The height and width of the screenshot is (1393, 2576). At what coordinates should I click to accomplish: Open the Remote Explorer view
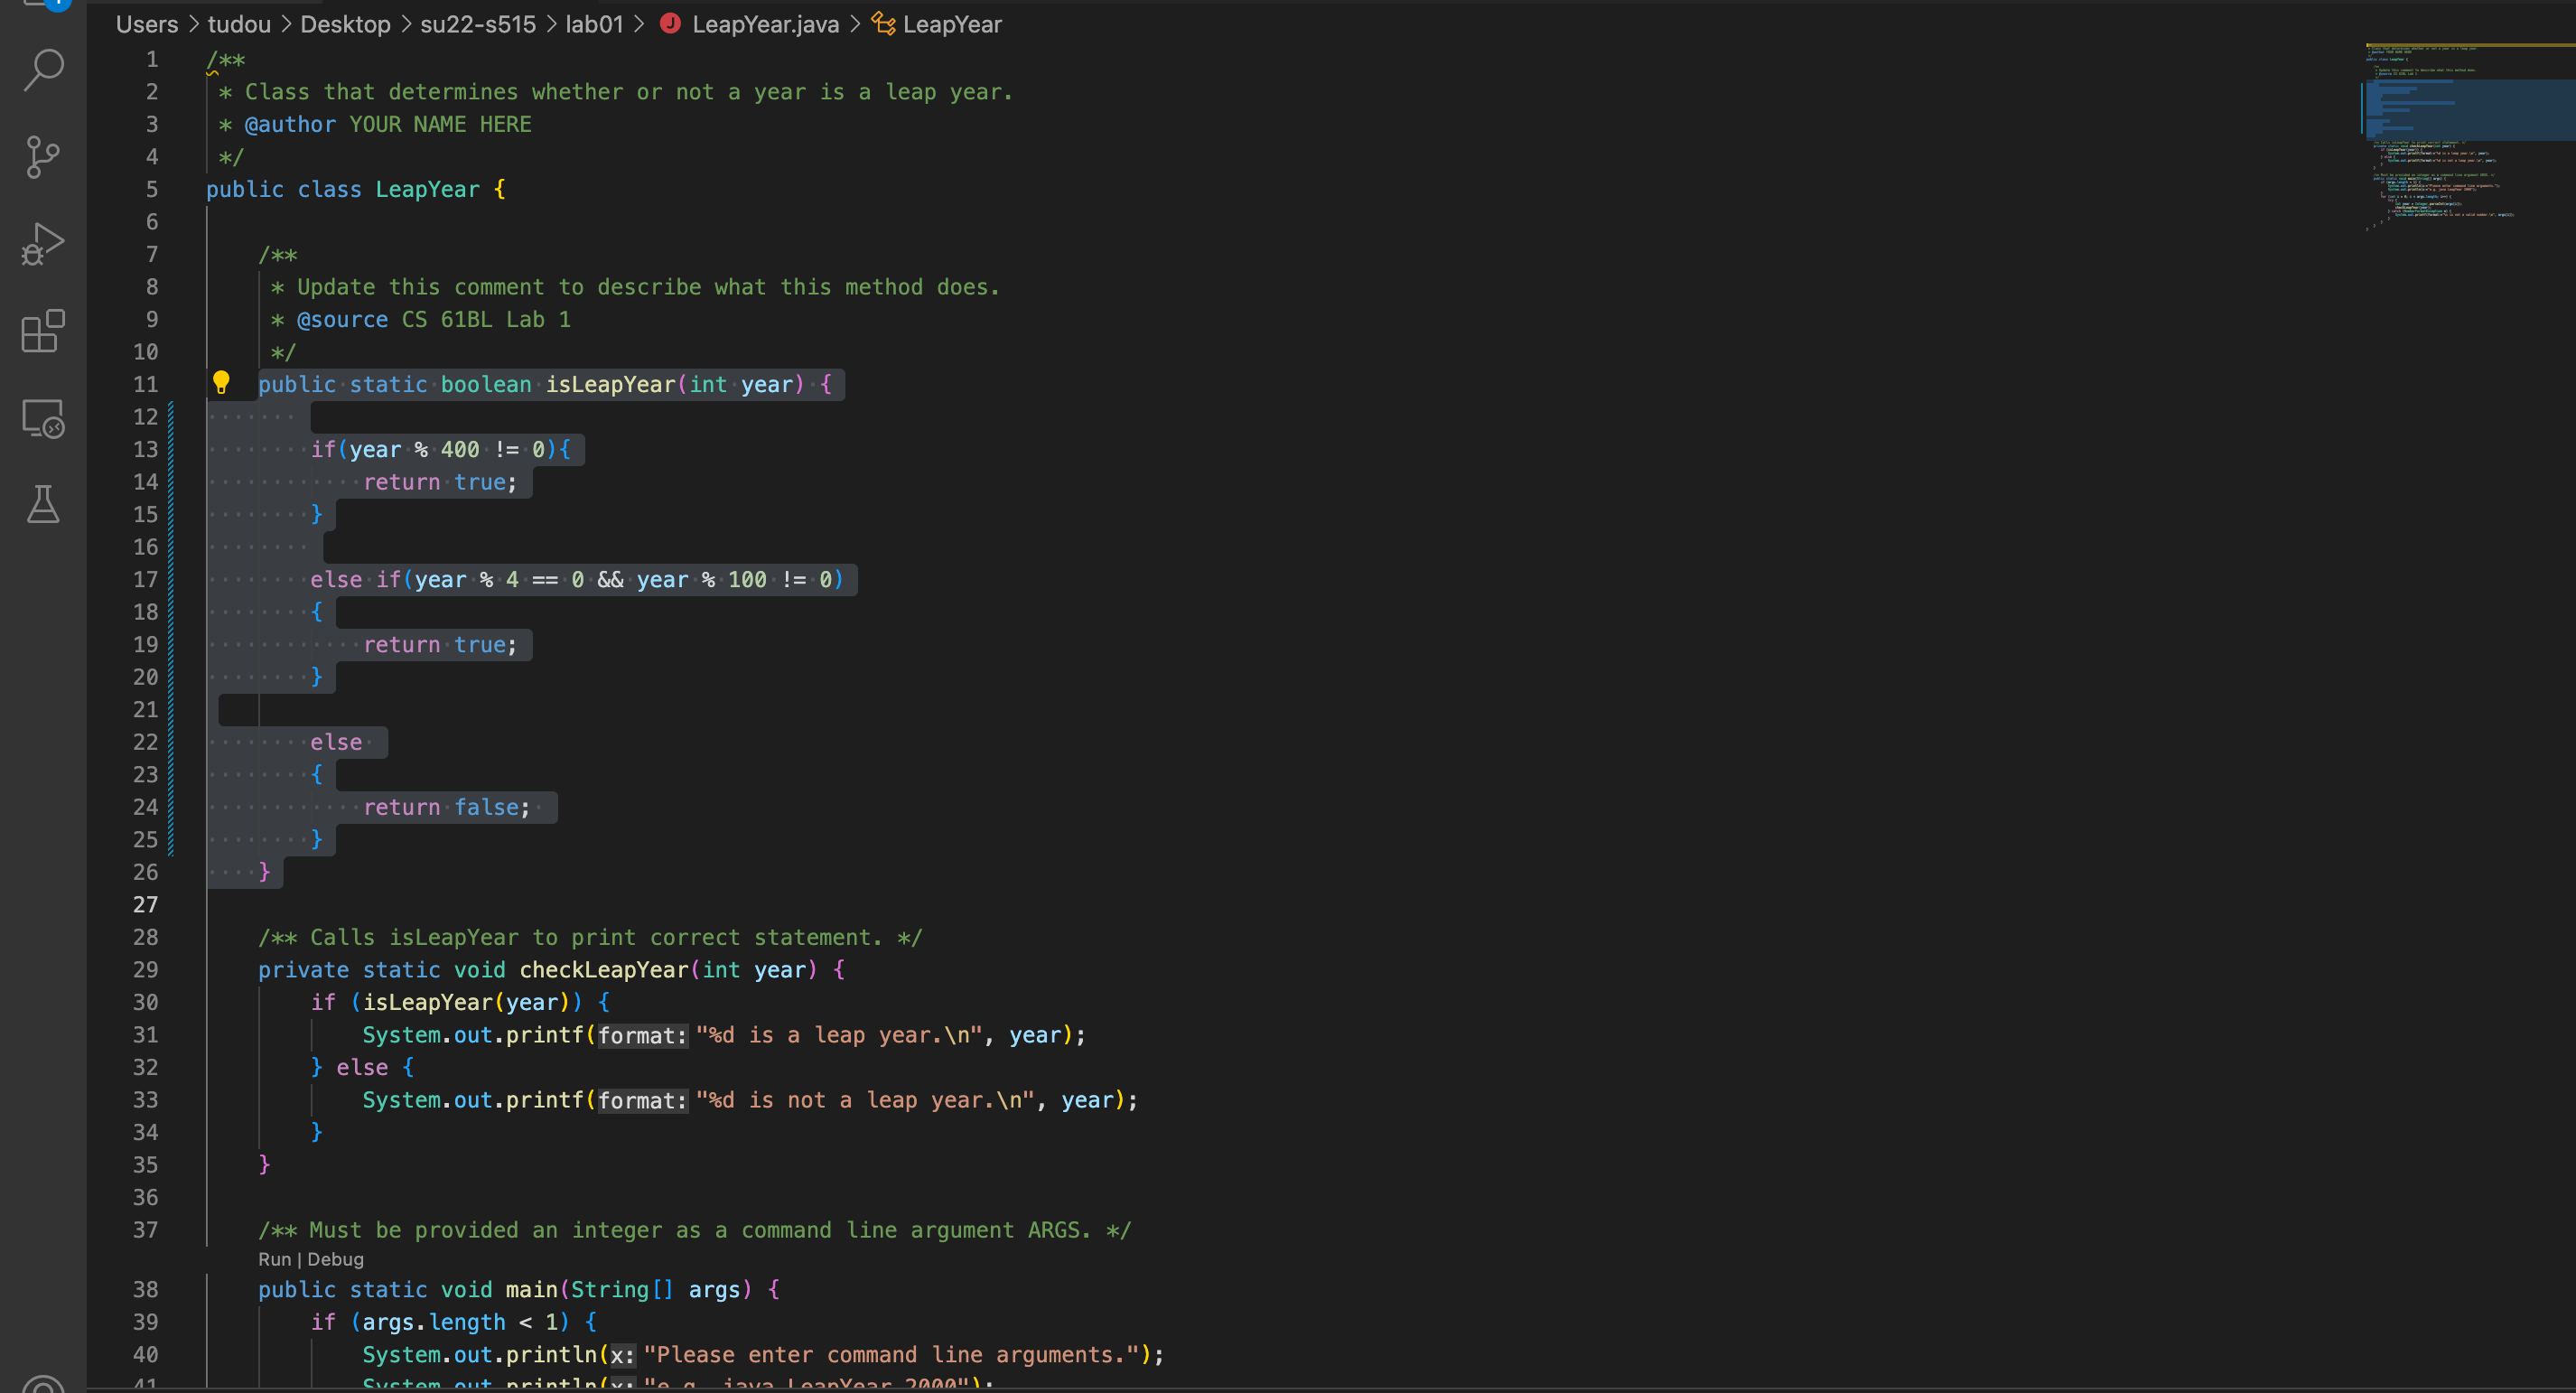43,418
